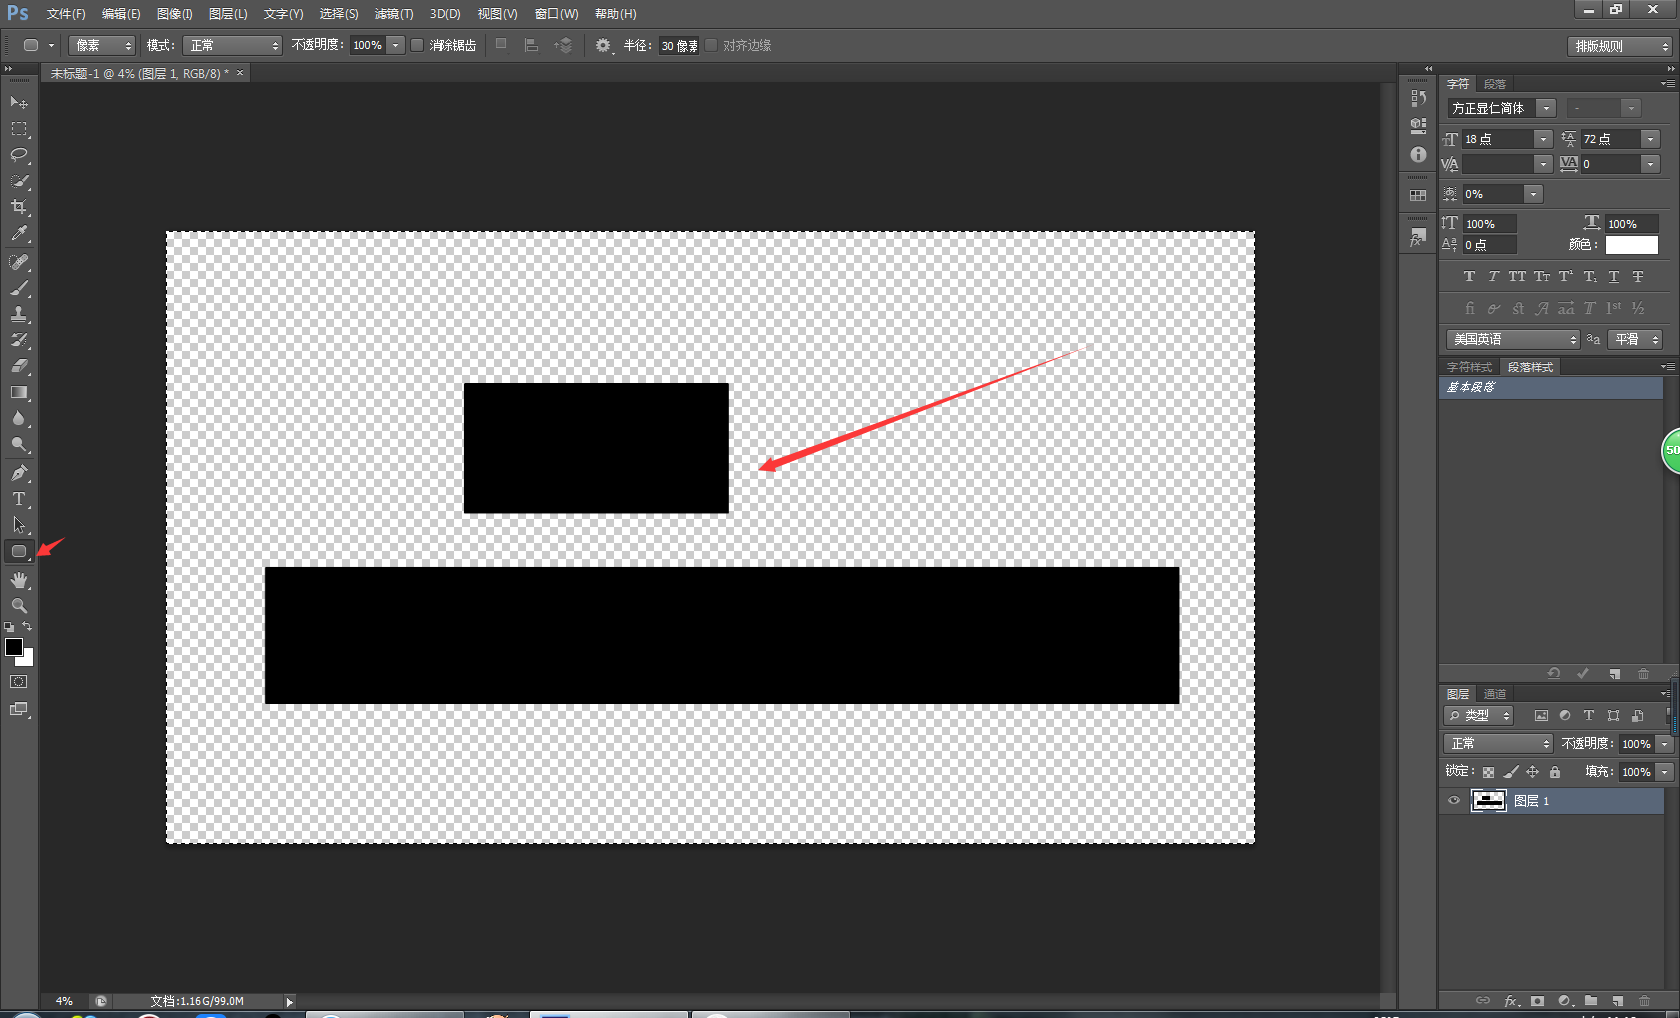The height and width of the screenshot is (1018, 1680).
Task: Toggle lock image pixels brush icon
Action: point(1511,772)
